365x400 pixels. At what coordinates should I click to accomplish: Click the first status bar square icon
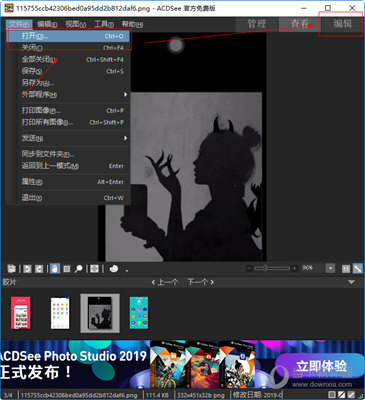[x=332, y=395]
